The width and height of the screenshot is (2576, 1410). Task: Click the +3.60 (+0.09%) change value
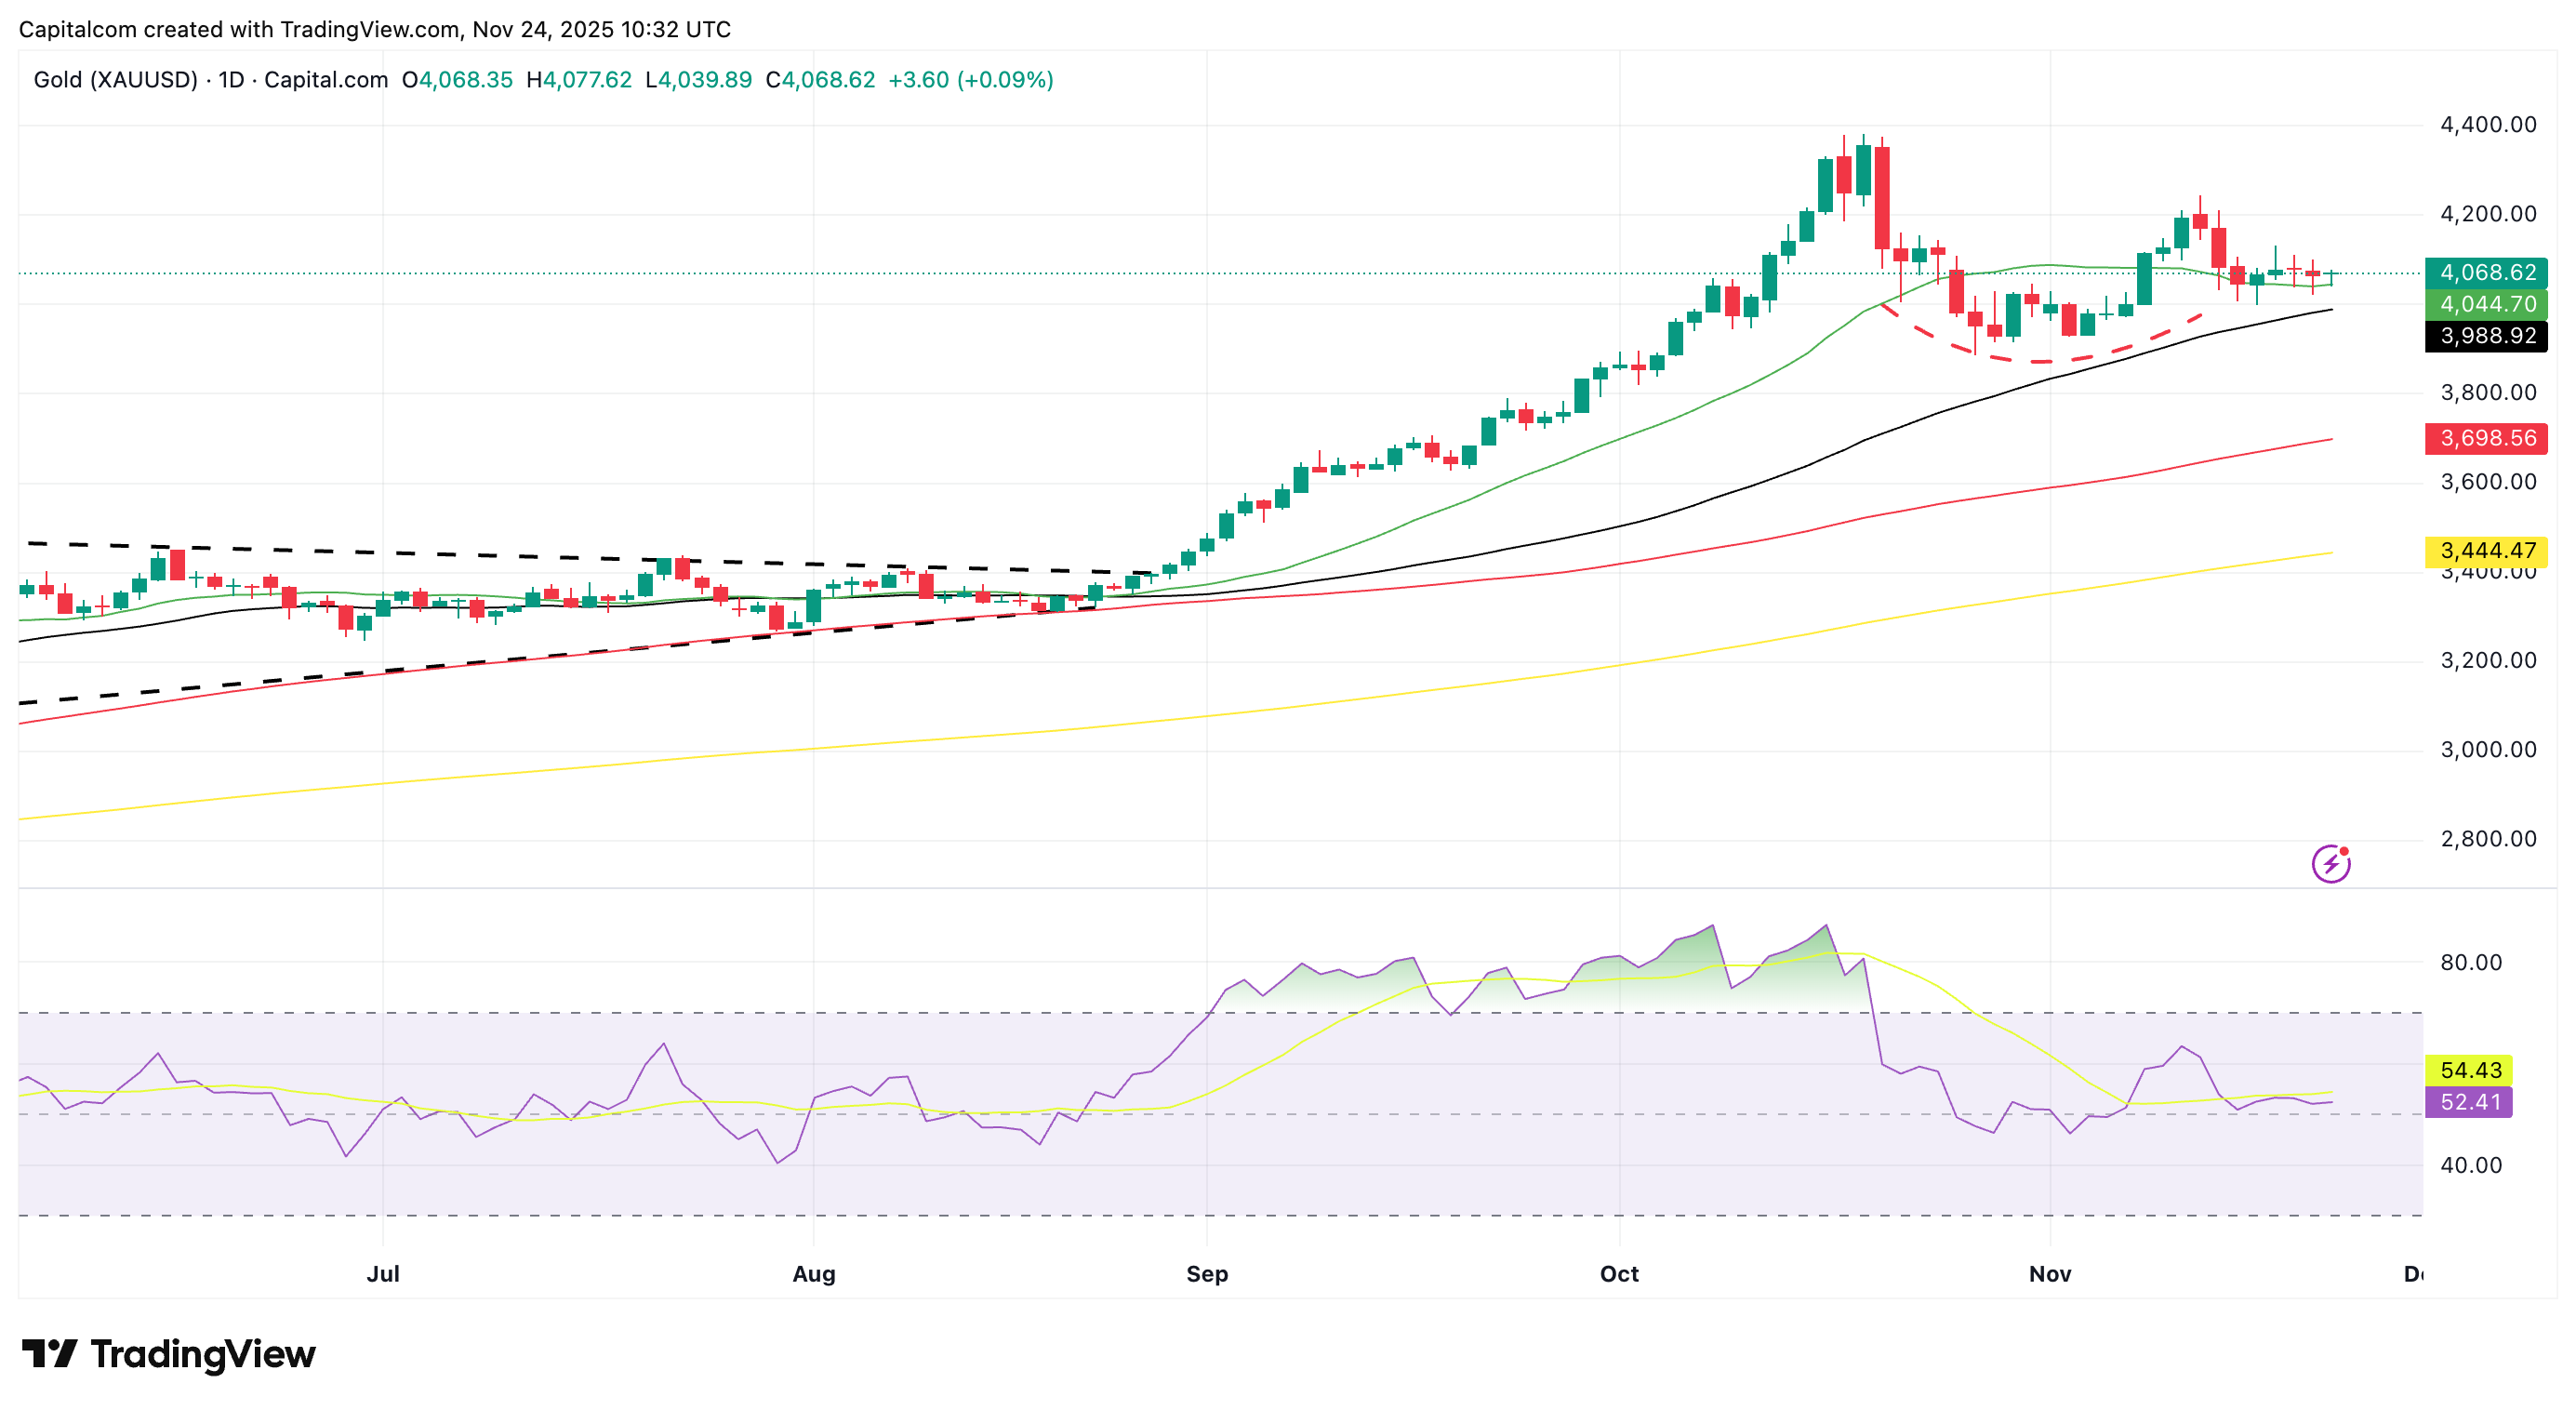point(970,80)
